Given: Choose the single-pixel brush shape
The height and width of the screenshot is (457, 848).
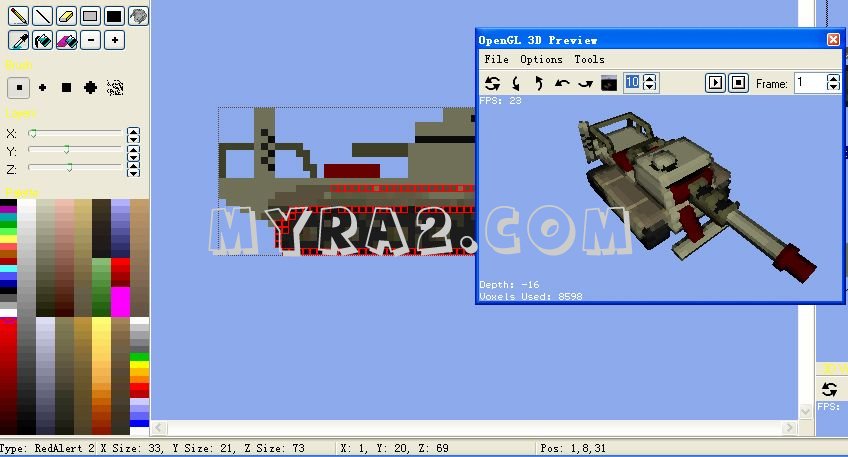Looking at the screenshot, I should click(x=18, y=88).
